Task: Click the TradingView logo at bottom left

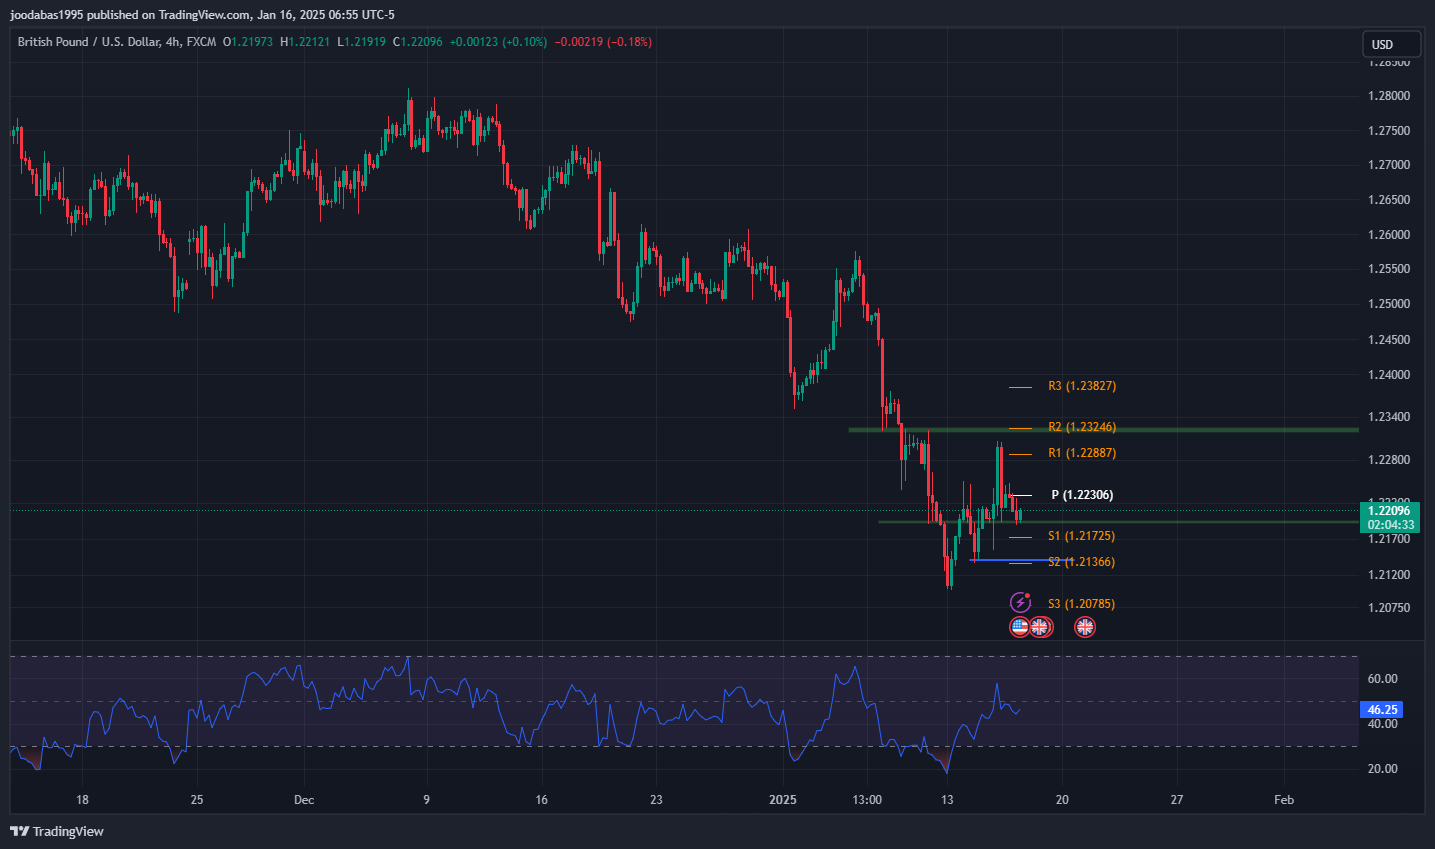Action: click(x=57, y=831)
